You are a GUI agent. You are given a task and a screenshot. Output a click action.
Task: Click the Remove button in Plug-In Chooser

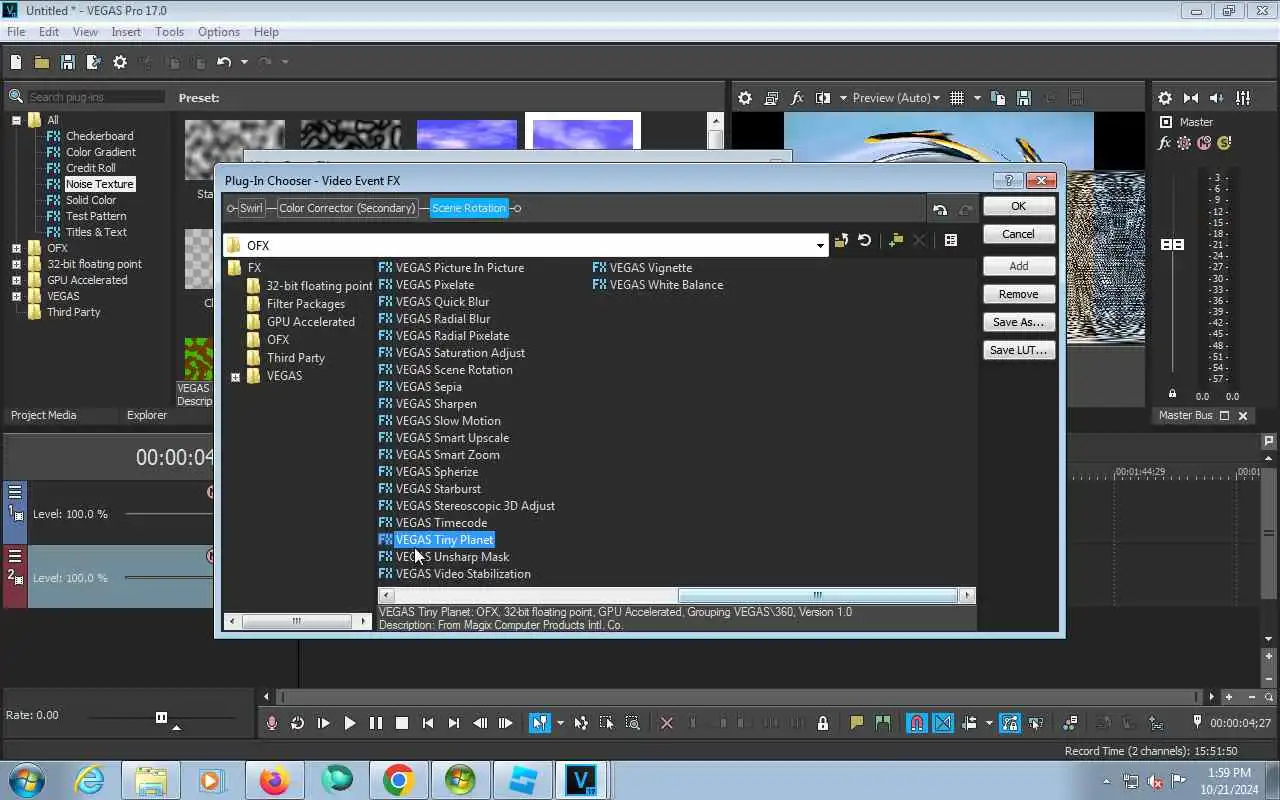coord(1018,294)
